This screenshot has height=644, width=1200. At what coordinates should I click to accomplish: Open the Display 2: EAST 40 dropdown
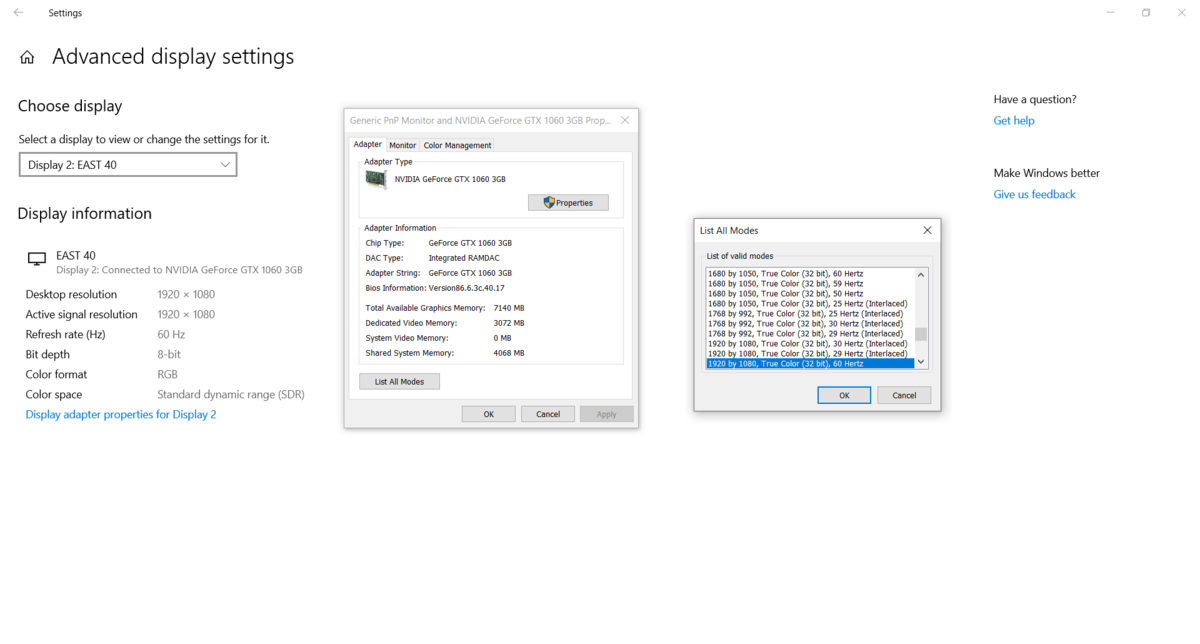(128, 165)
